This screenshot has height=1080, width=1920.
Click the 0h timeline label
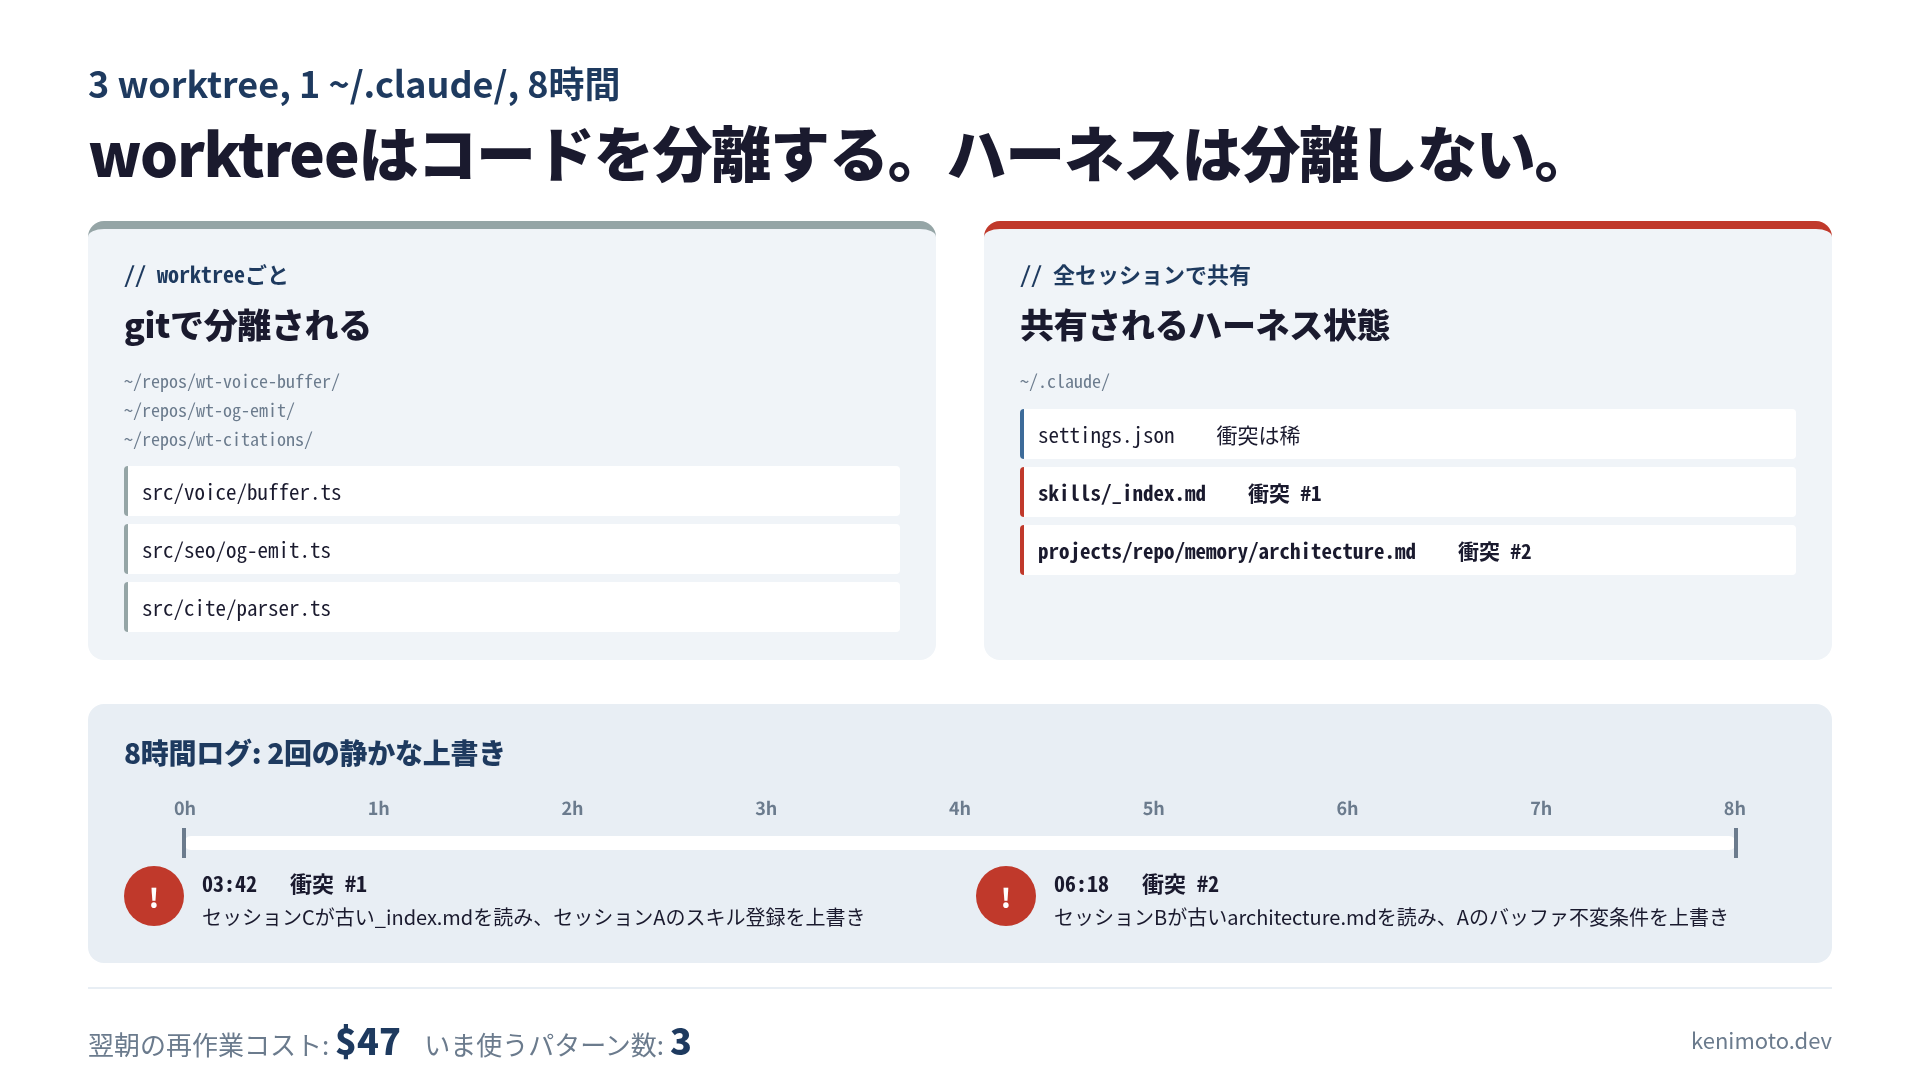tap(185, 808)
